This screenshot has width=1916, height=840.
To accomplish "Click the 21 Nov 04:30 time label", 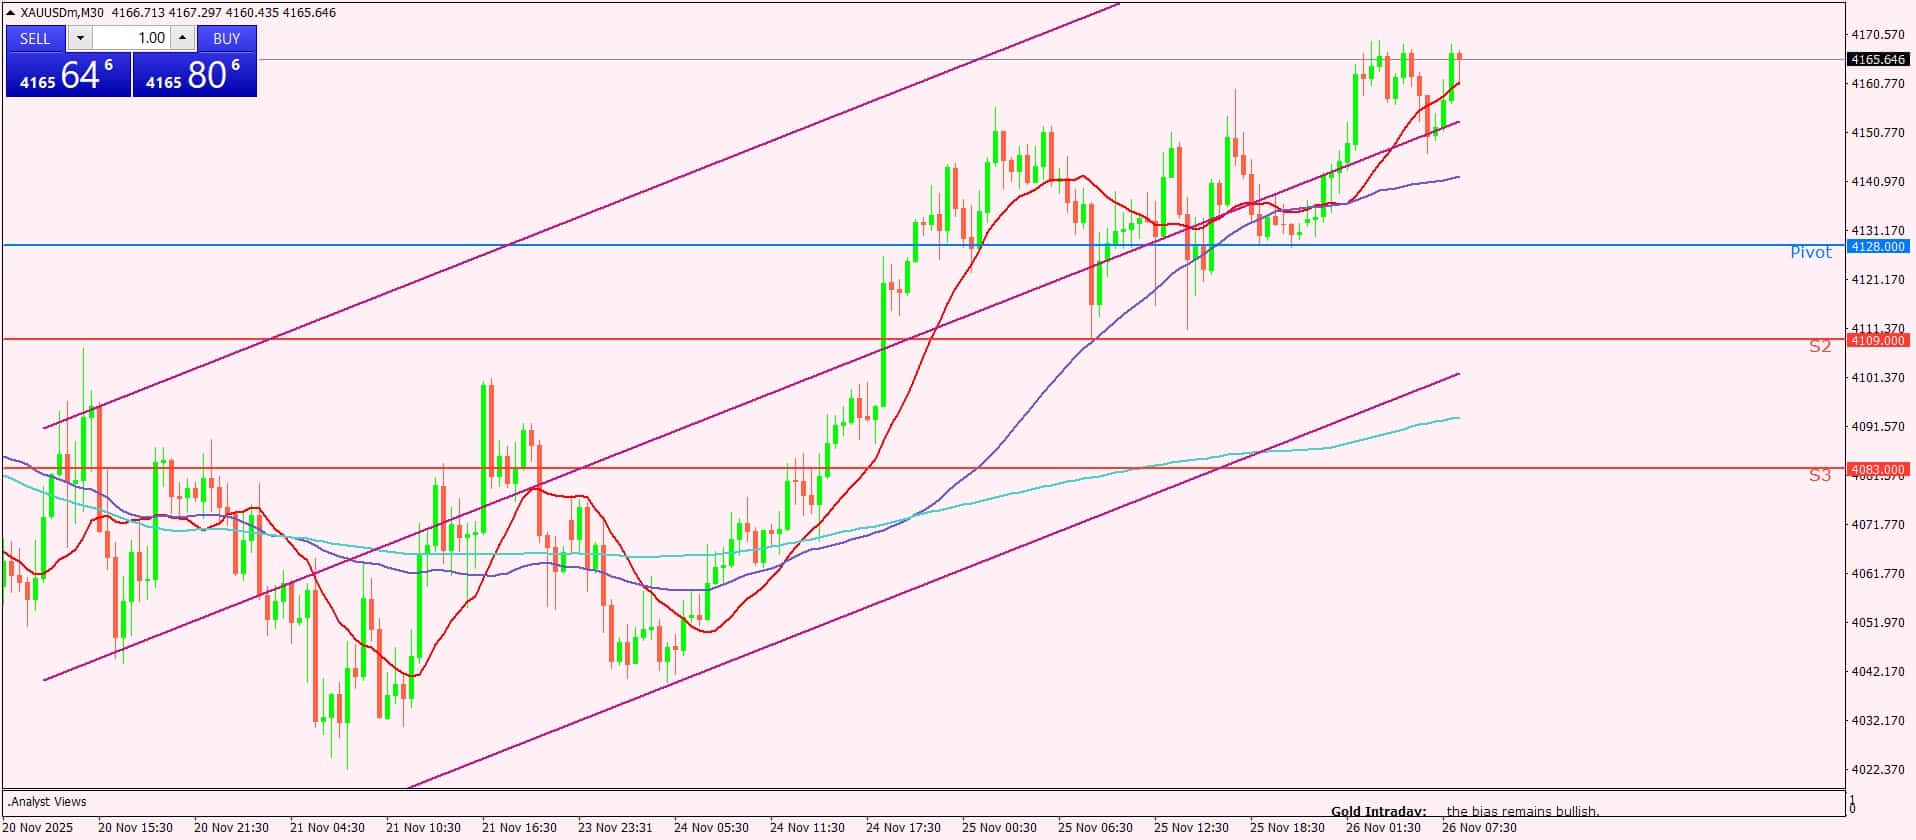I will coord(327,827).
